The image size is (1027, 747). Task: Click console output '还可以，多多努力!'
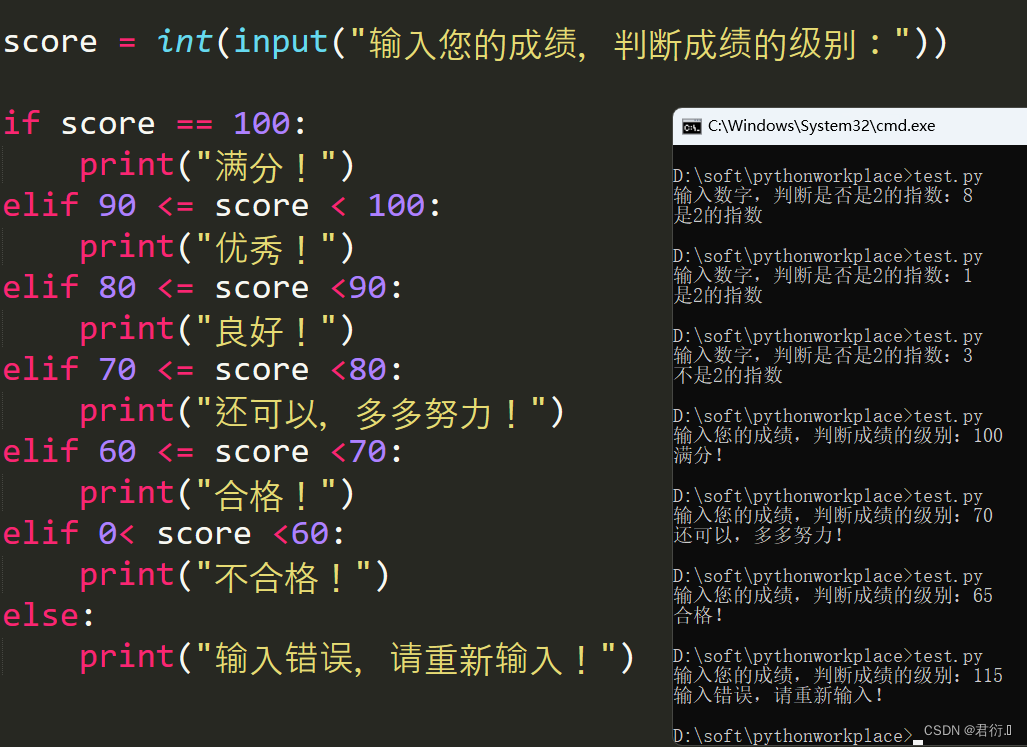pos(758,536)
